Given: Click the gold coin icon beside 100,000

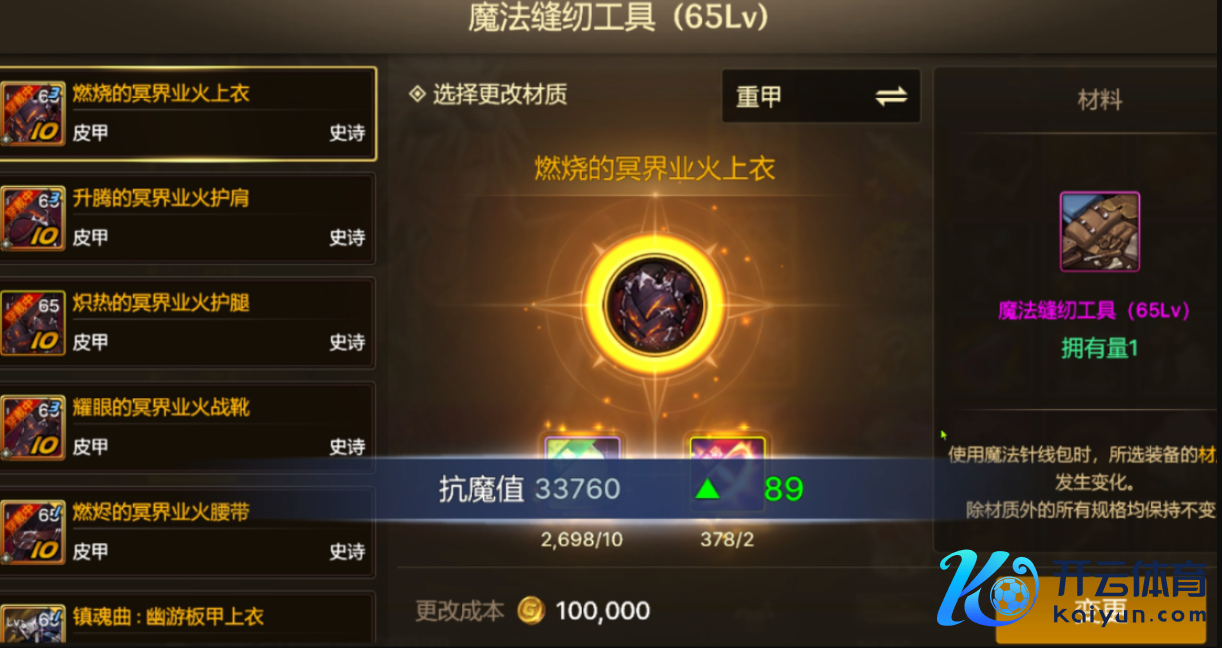Looking at the screenshot, I should click(530, 610).
